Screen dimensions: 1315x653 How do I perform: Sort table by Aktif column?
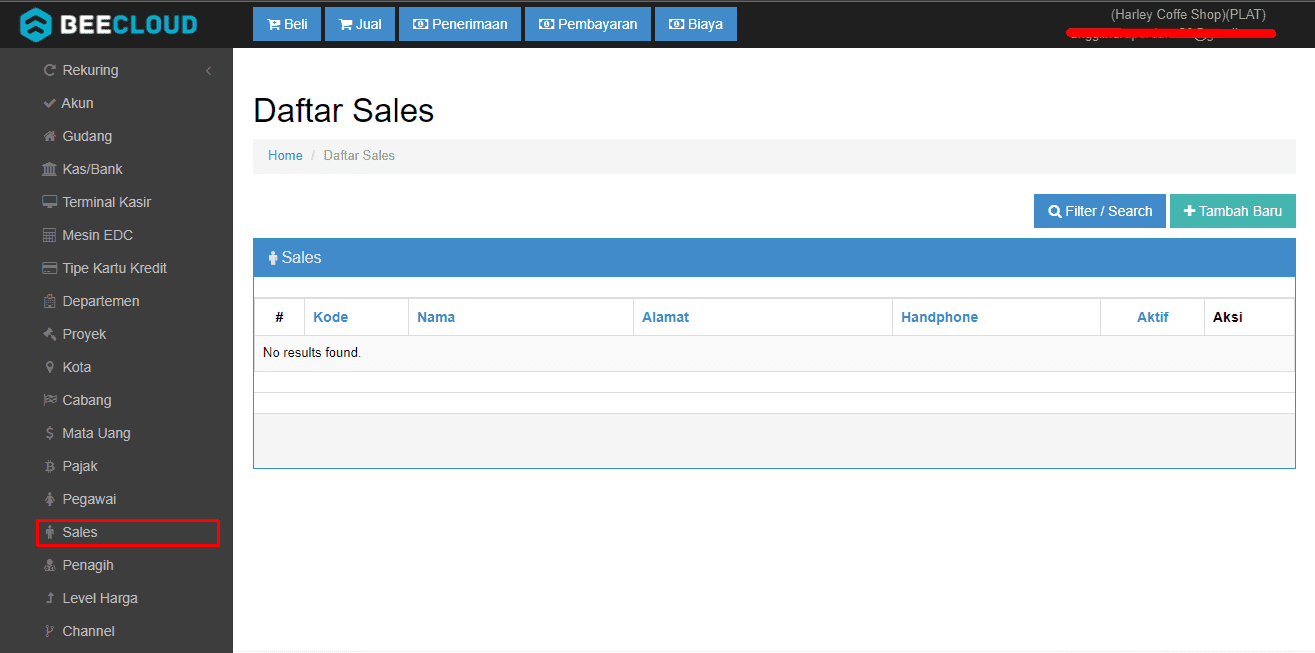[1153, 317]
